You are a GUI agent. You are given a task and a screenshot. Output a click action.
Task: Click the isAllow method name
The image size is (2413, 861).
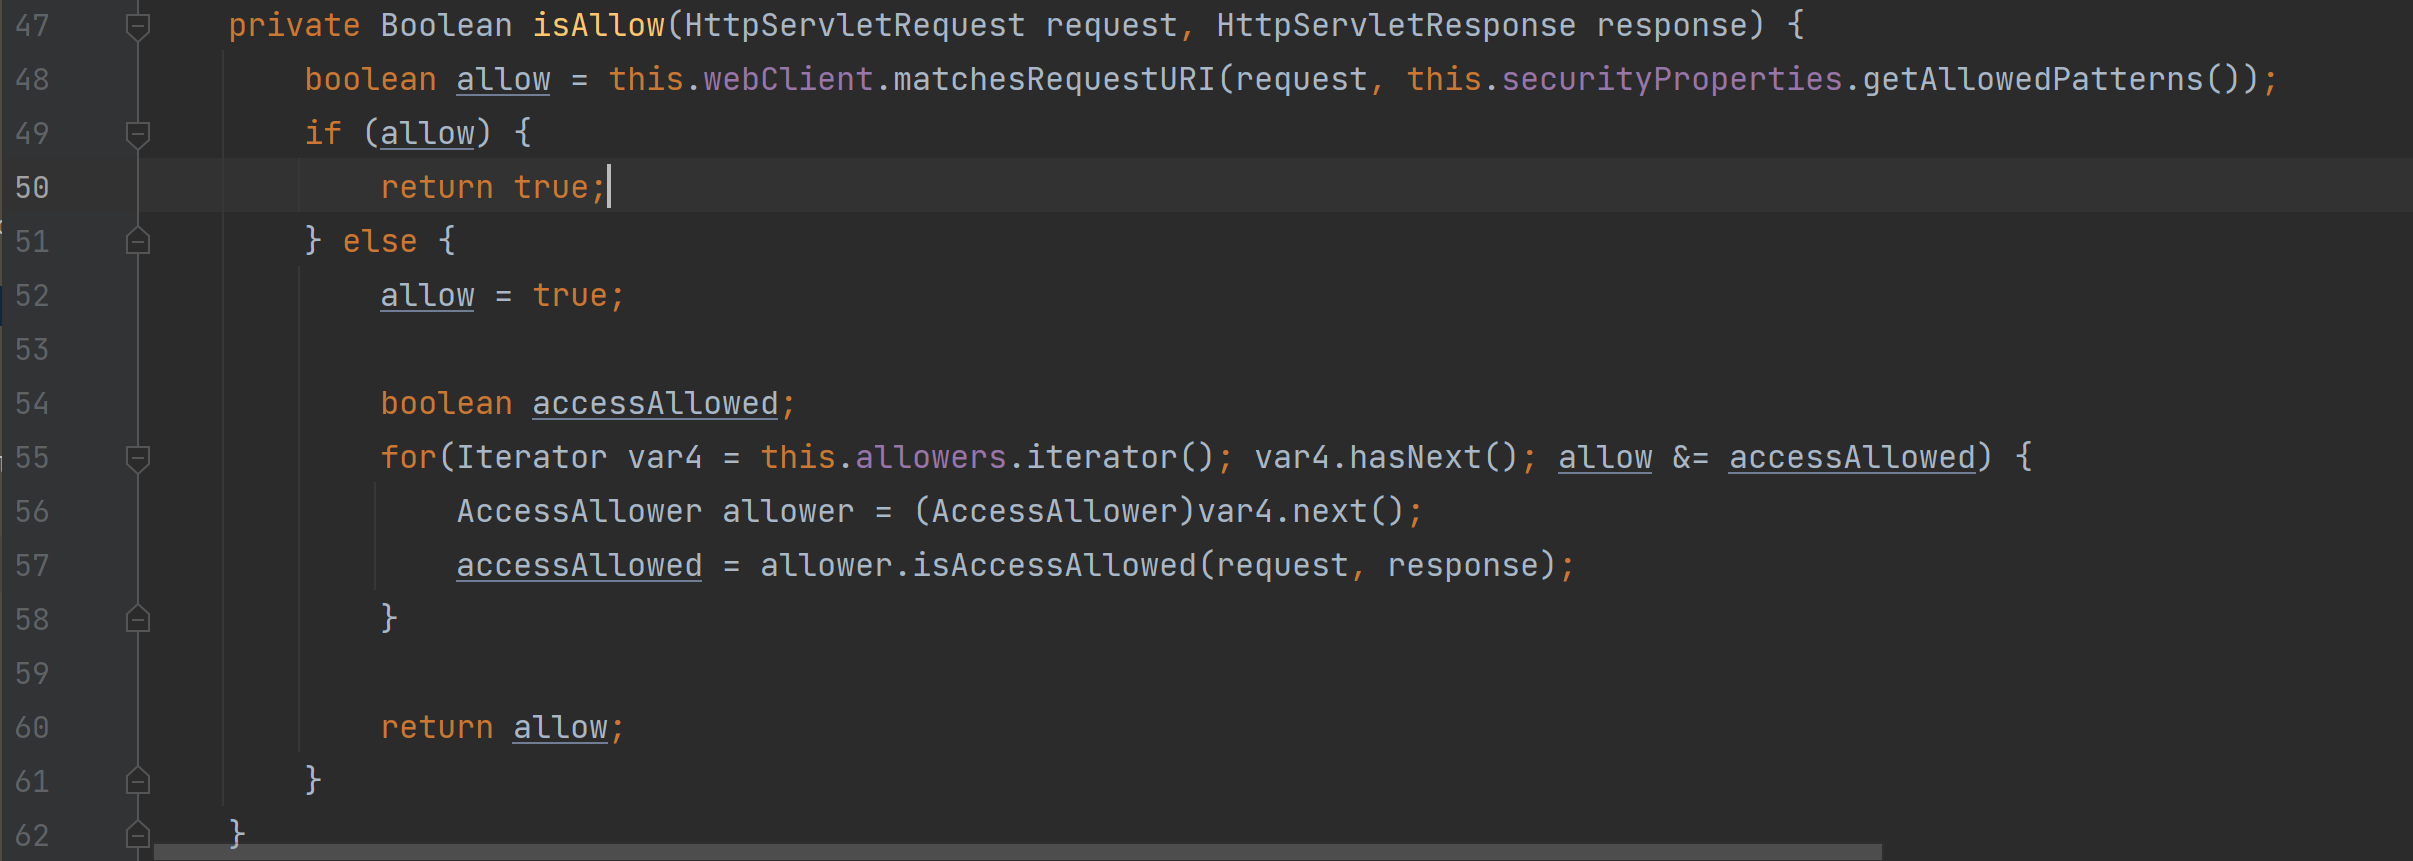598,26
